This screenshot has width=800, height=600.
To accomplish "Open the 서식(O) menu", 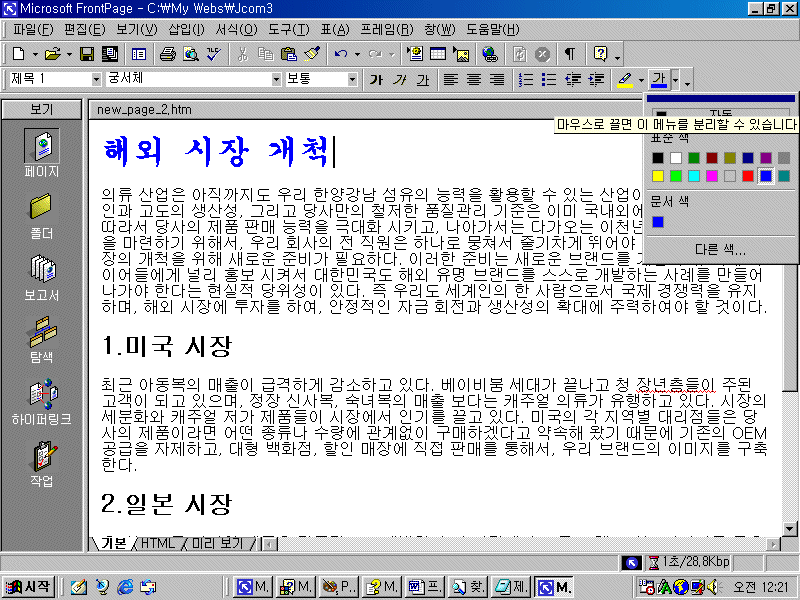I will tap(236, 30).
